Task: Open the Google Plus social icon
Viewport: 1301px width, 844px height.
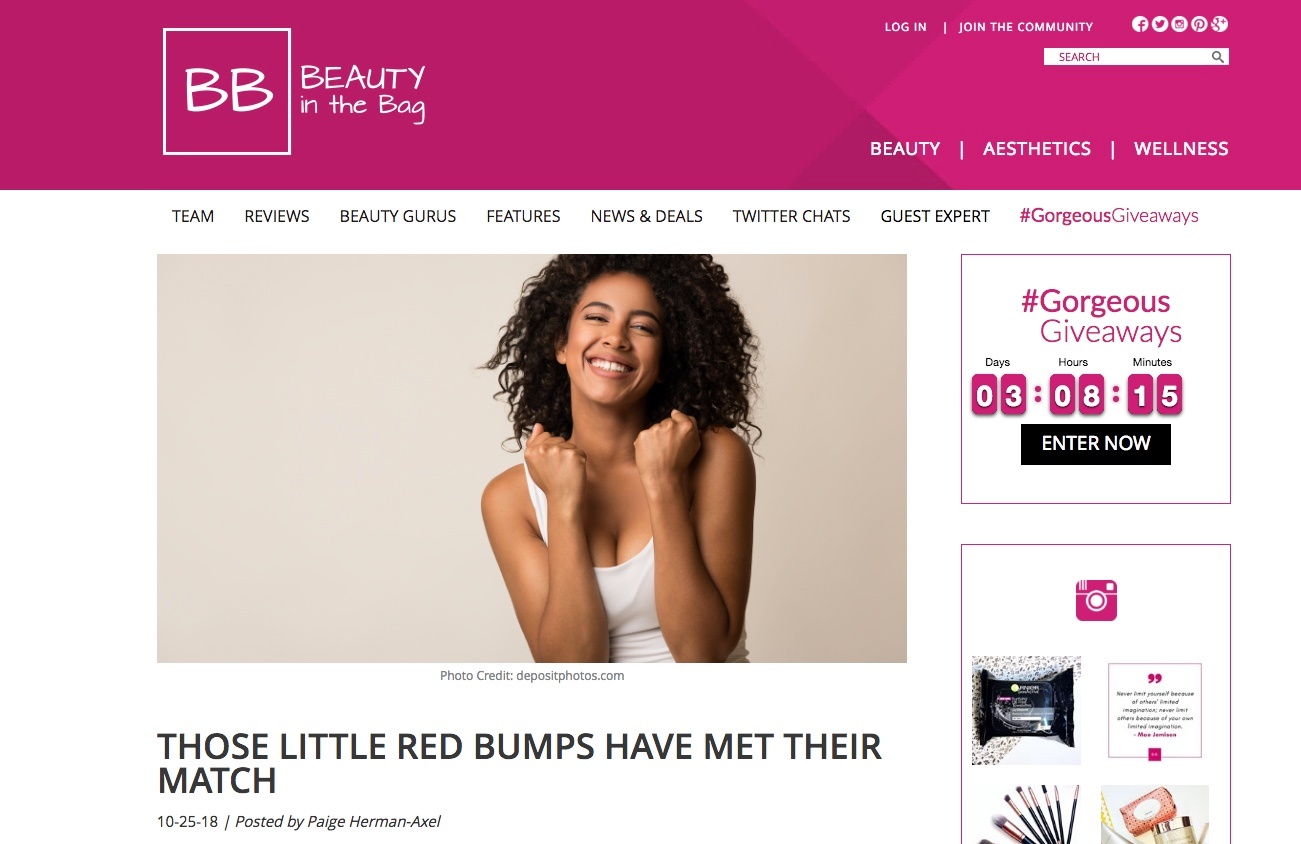Action: coord(1219,25)
